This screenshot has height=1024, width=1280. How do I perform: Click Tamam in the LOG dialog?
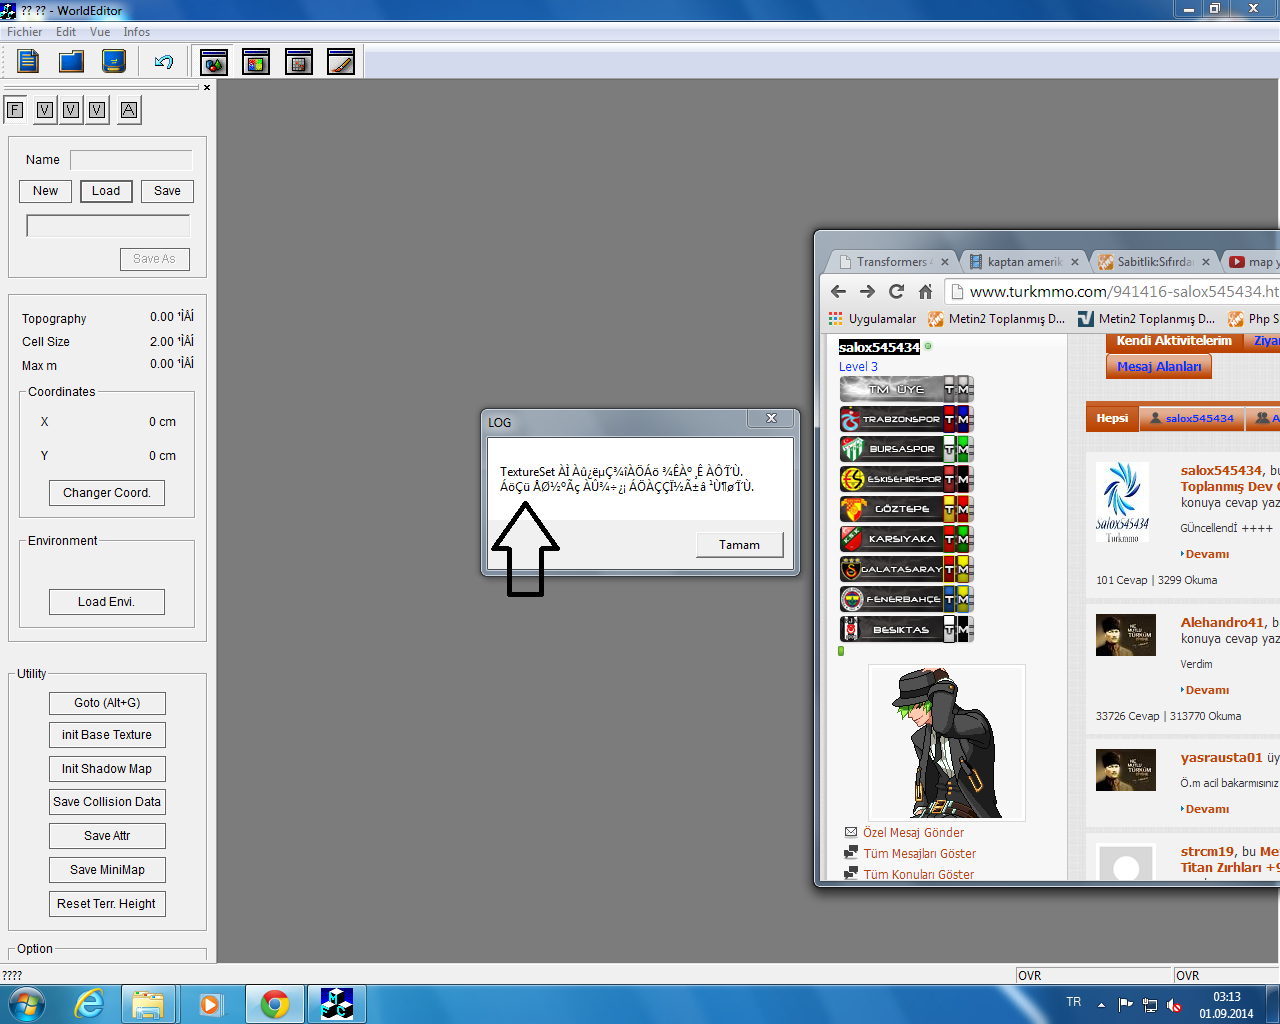coord(739,545)
